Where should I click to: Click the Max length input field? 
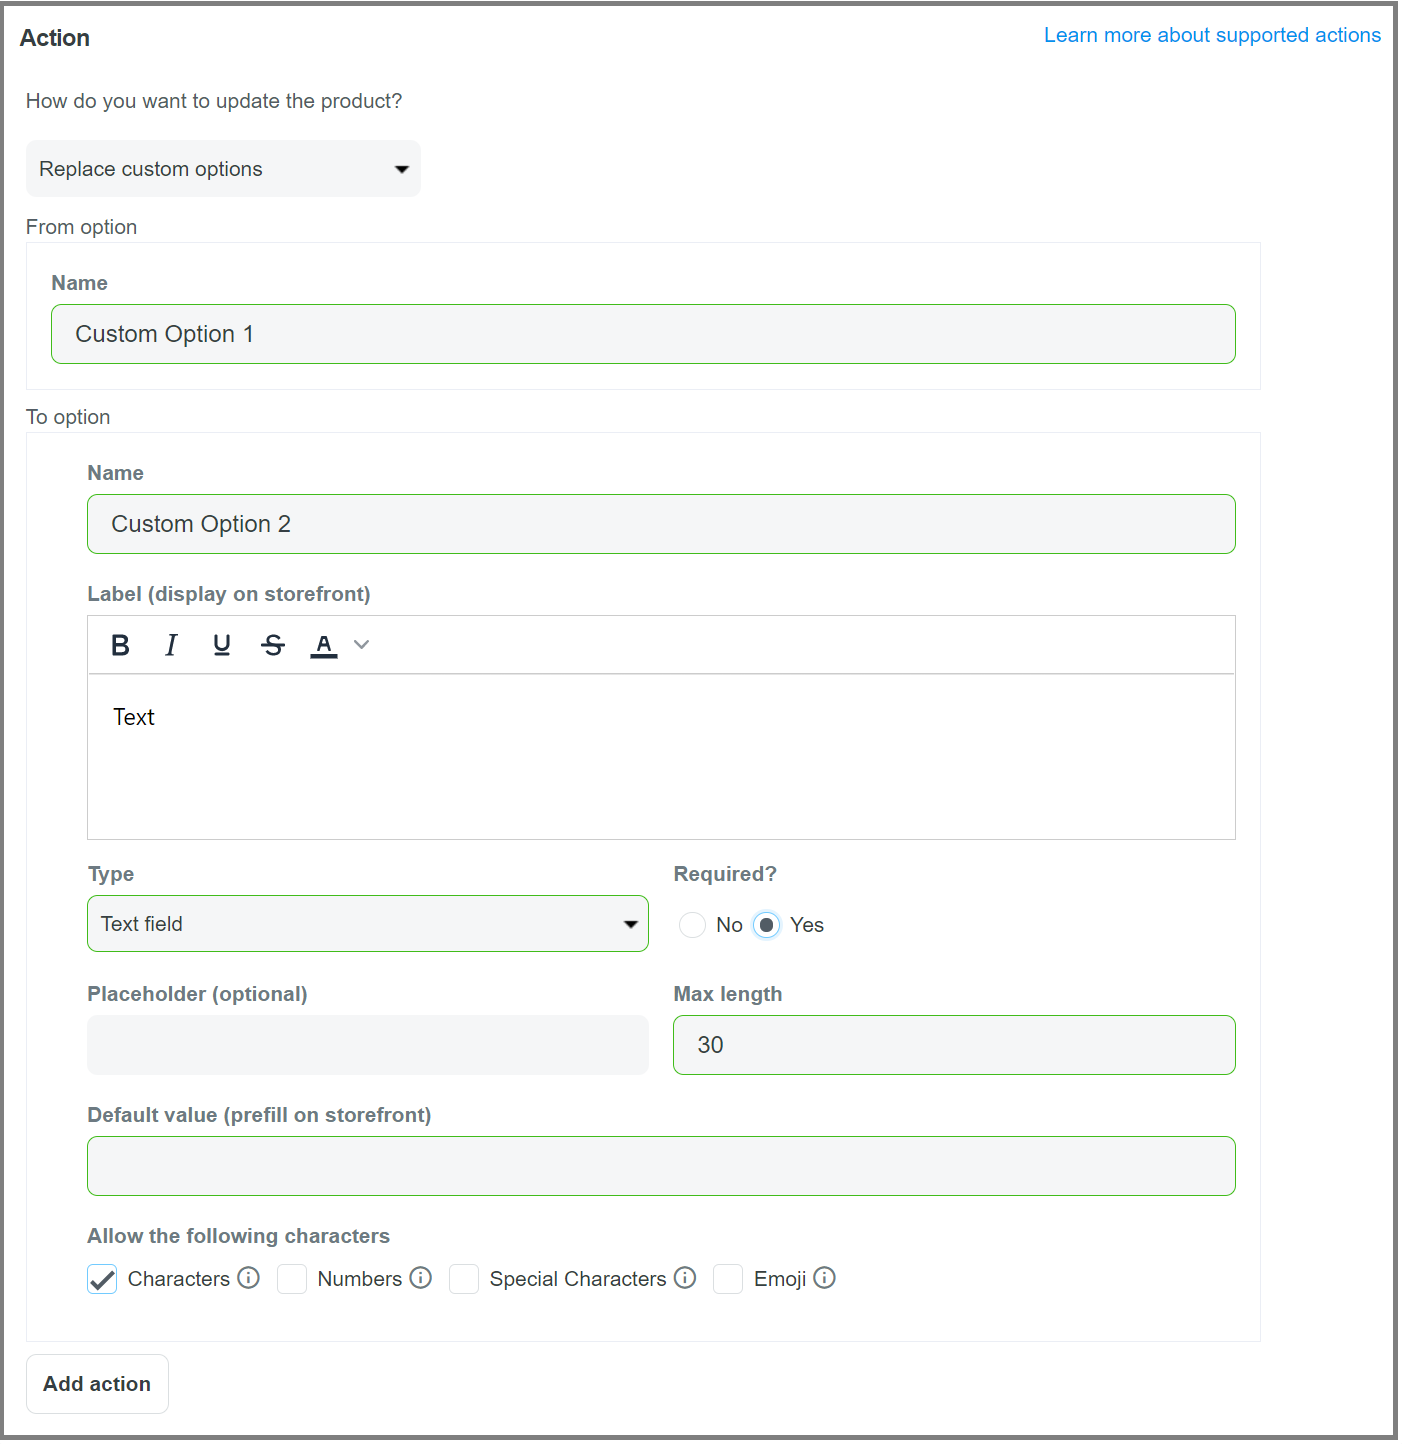pos(954,1045)
